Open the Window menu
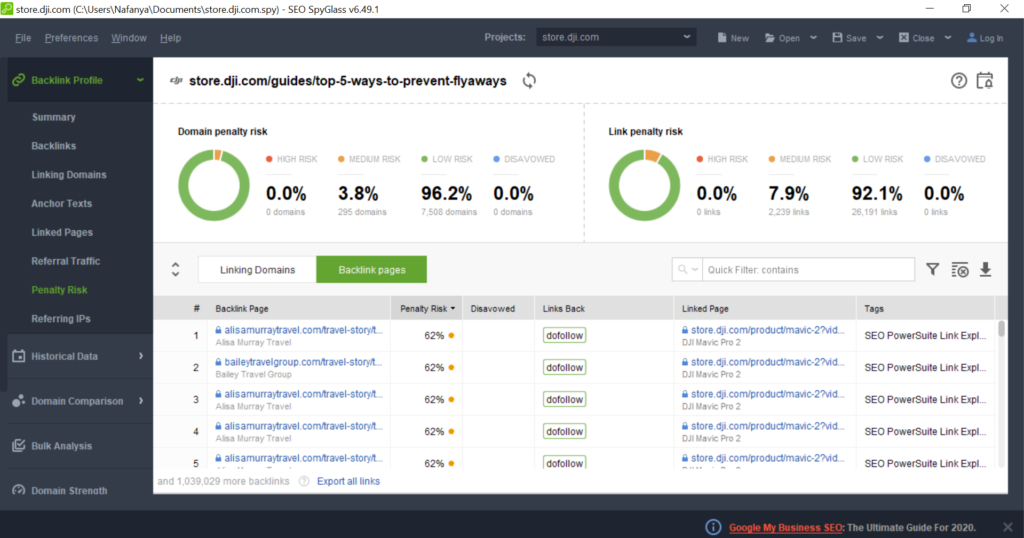Screen dimensions: 1024x538 click(129, 38)
